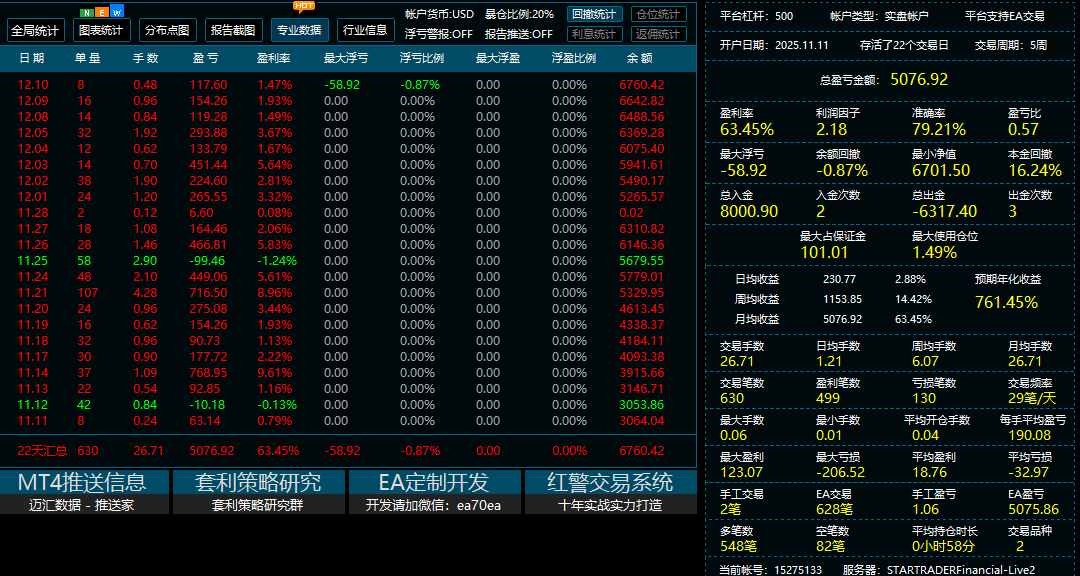Image resolution: width=1080 pixels, height=576 pixels.
Task: Click the 浮盈比例 column header
Action: point(574,59)
